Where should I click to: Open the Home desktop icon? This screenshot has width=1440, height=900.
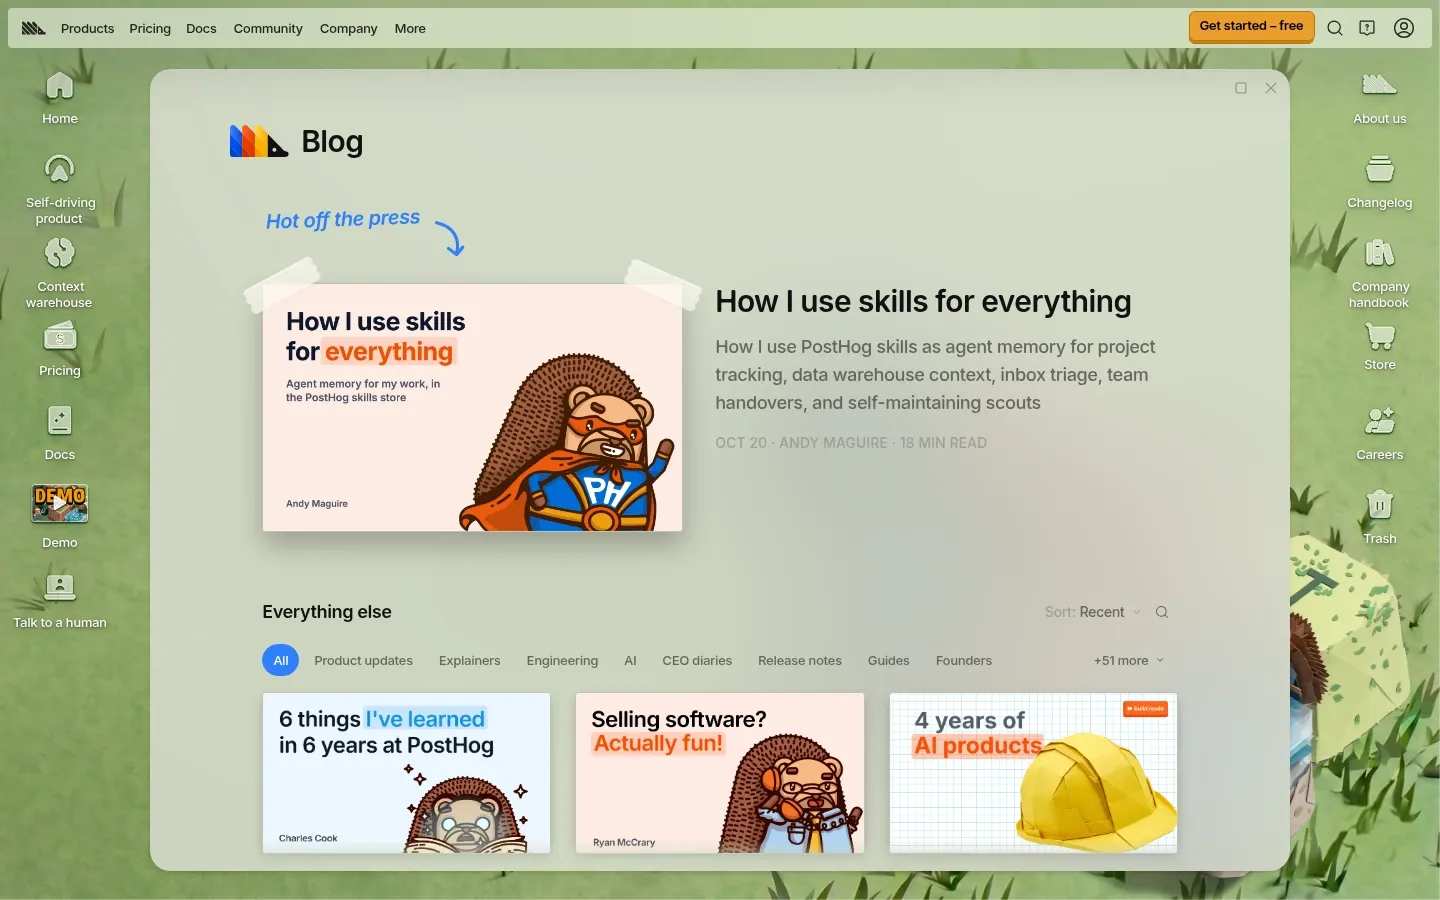(x=60, y=98)
